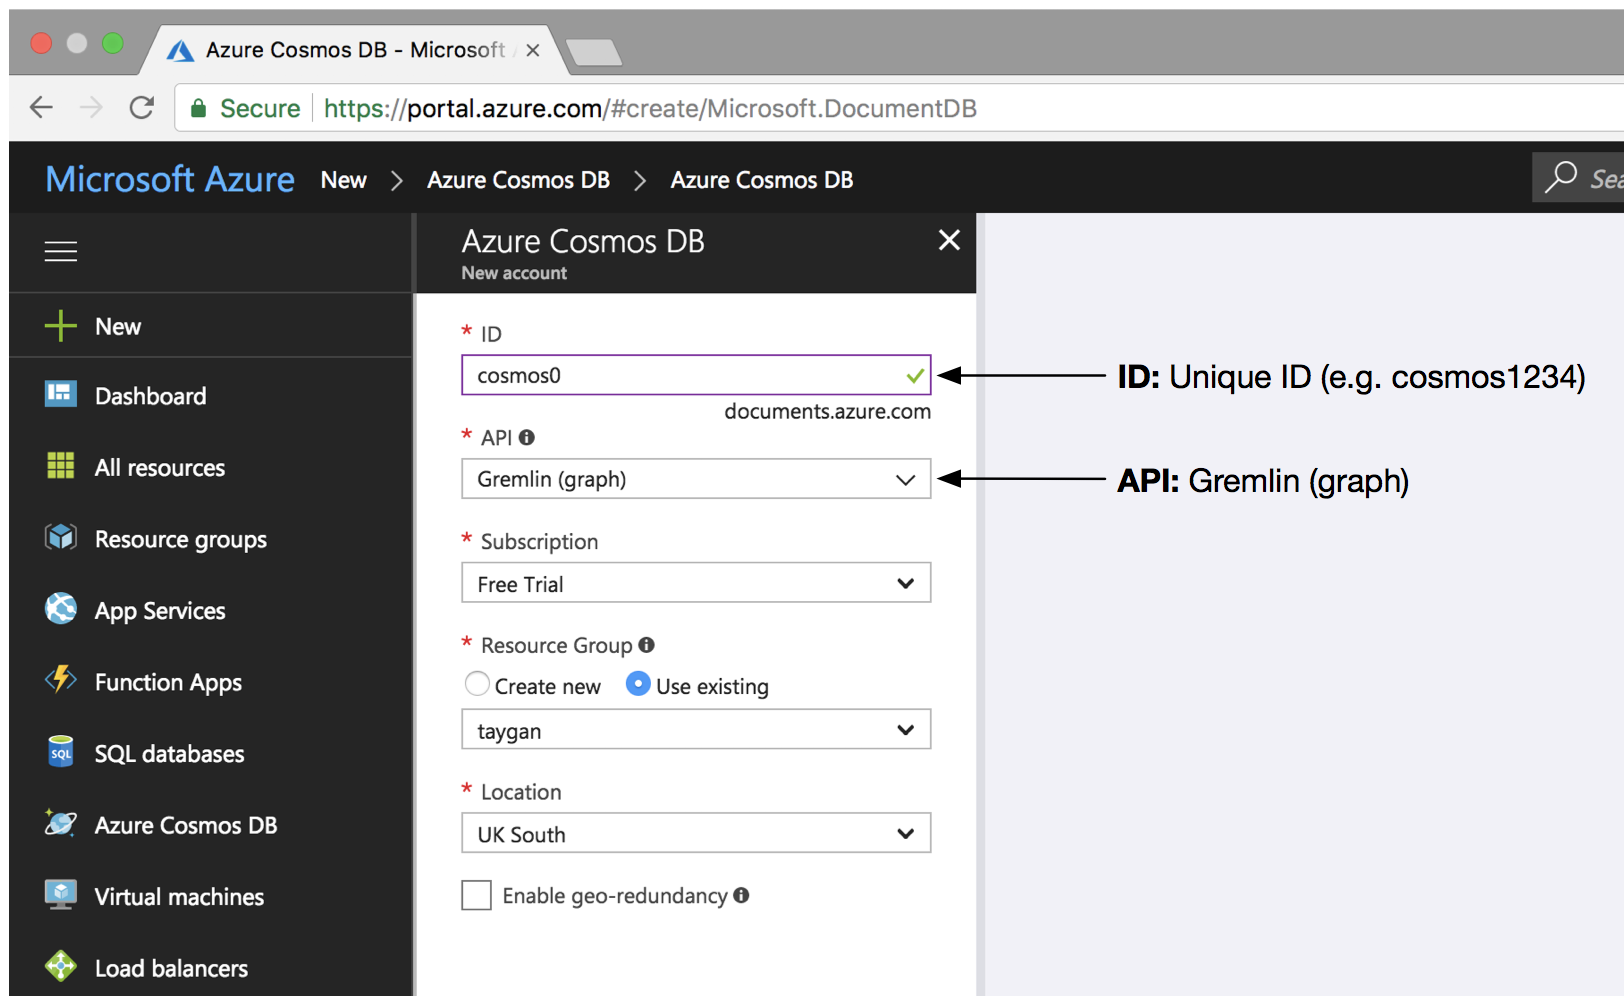The height and width of the screenshot is (996, 1624).
Task: Select the Azure Cosmos DB browser tab
Action: click(x=355, y=50)
